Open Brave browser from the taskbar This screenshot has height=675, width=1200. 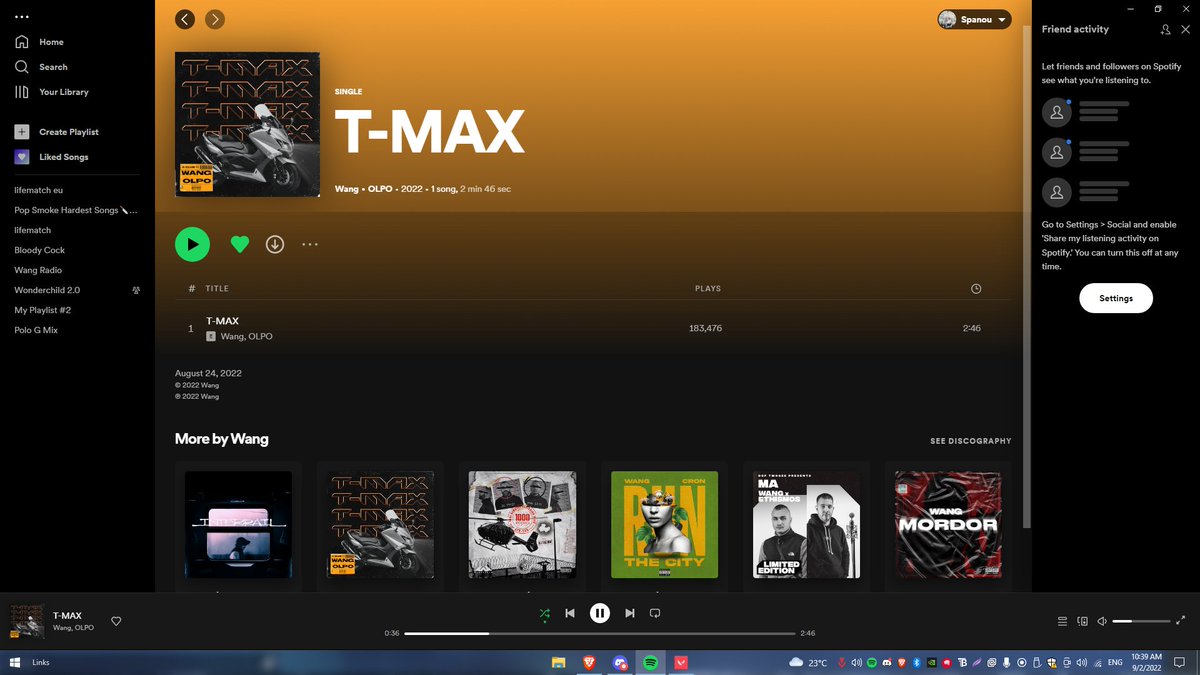click(x=589, y=662)
